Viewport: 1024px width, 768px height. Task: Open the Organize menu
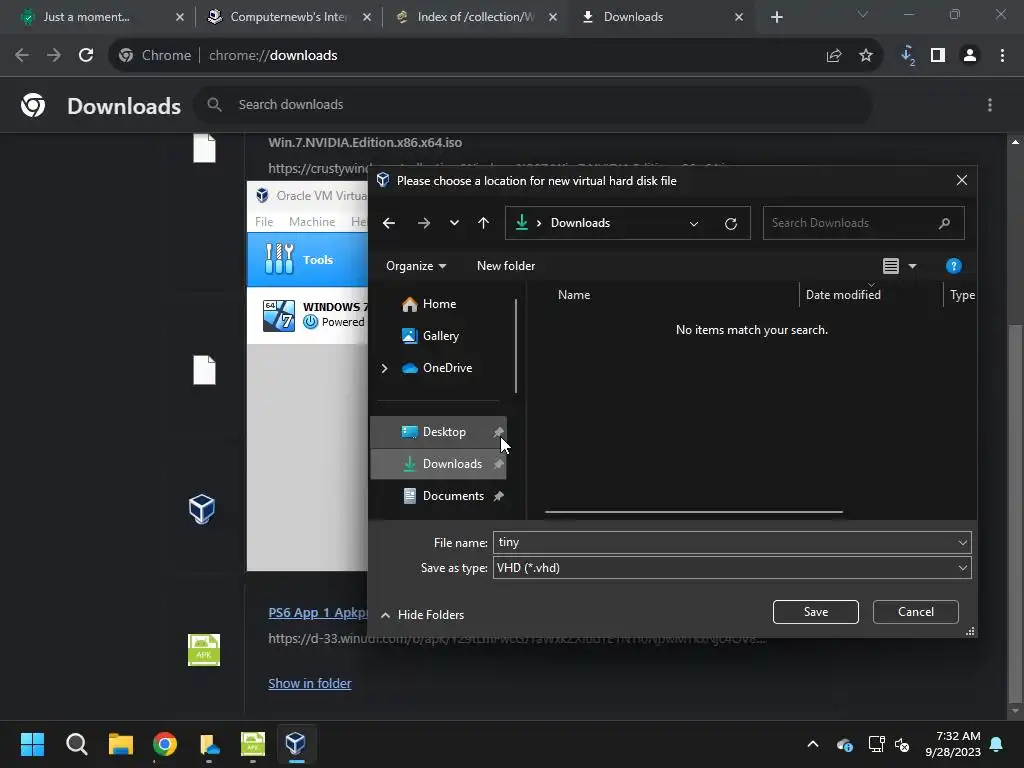click(416, 266)
